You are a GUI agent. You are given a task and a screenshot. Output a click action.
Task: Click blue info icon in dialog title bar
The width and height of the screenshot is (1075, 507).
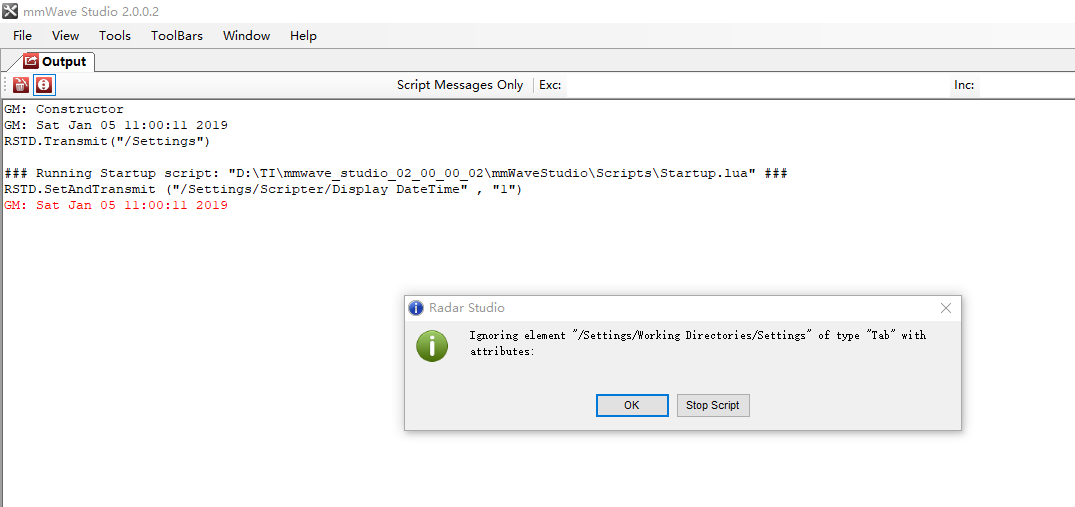click(415, 308)
